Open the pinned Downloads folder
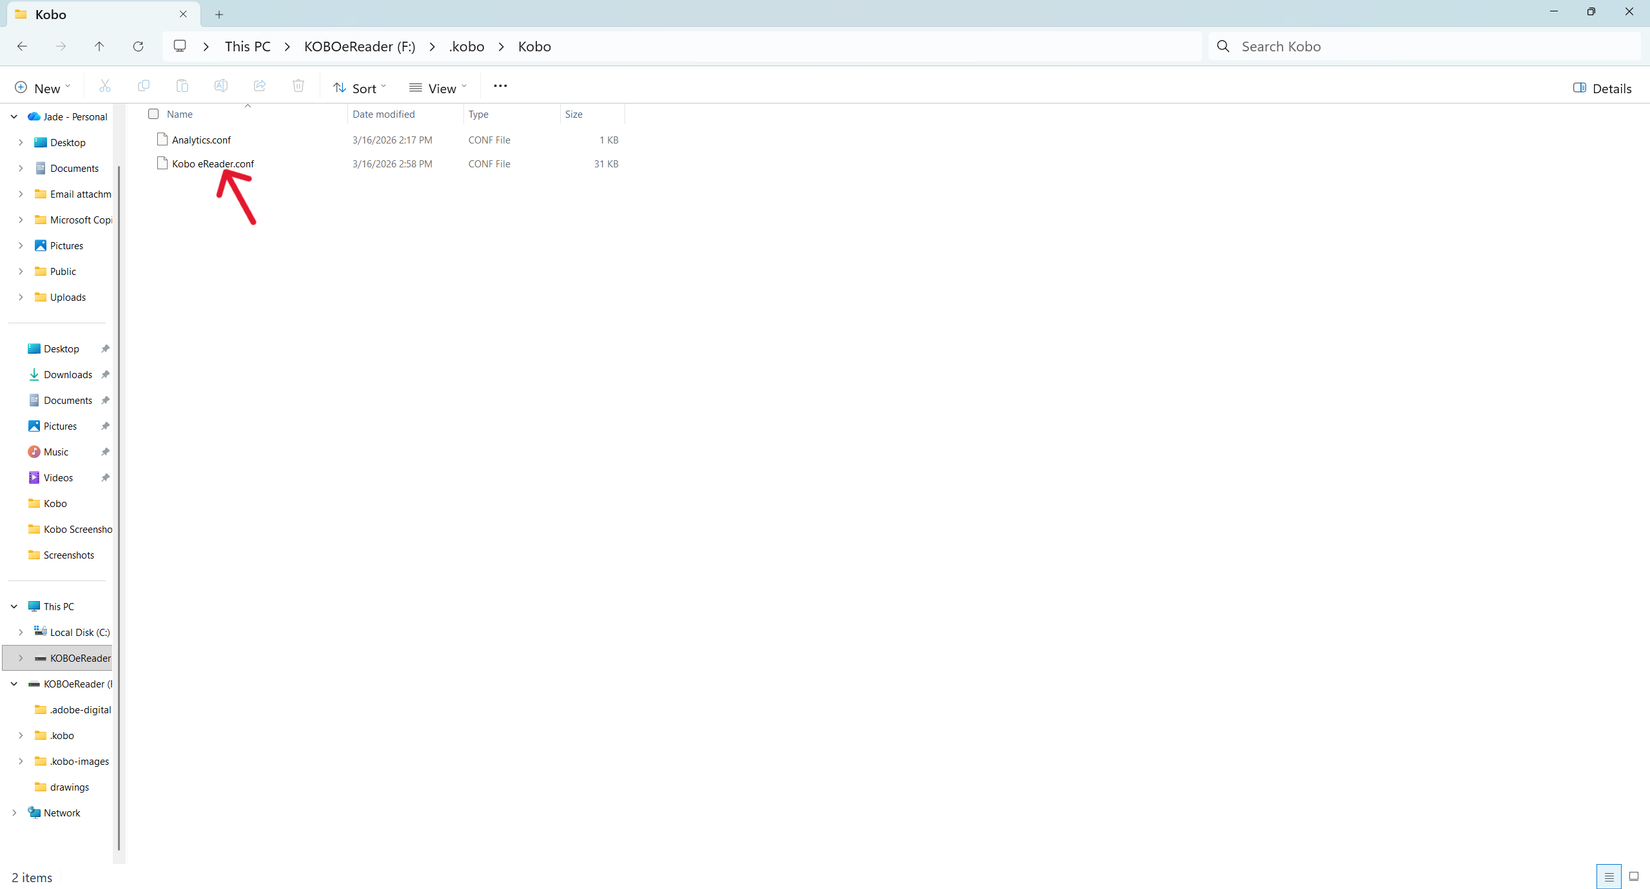This screenshot has width=1650, height=889. (68, 375)
